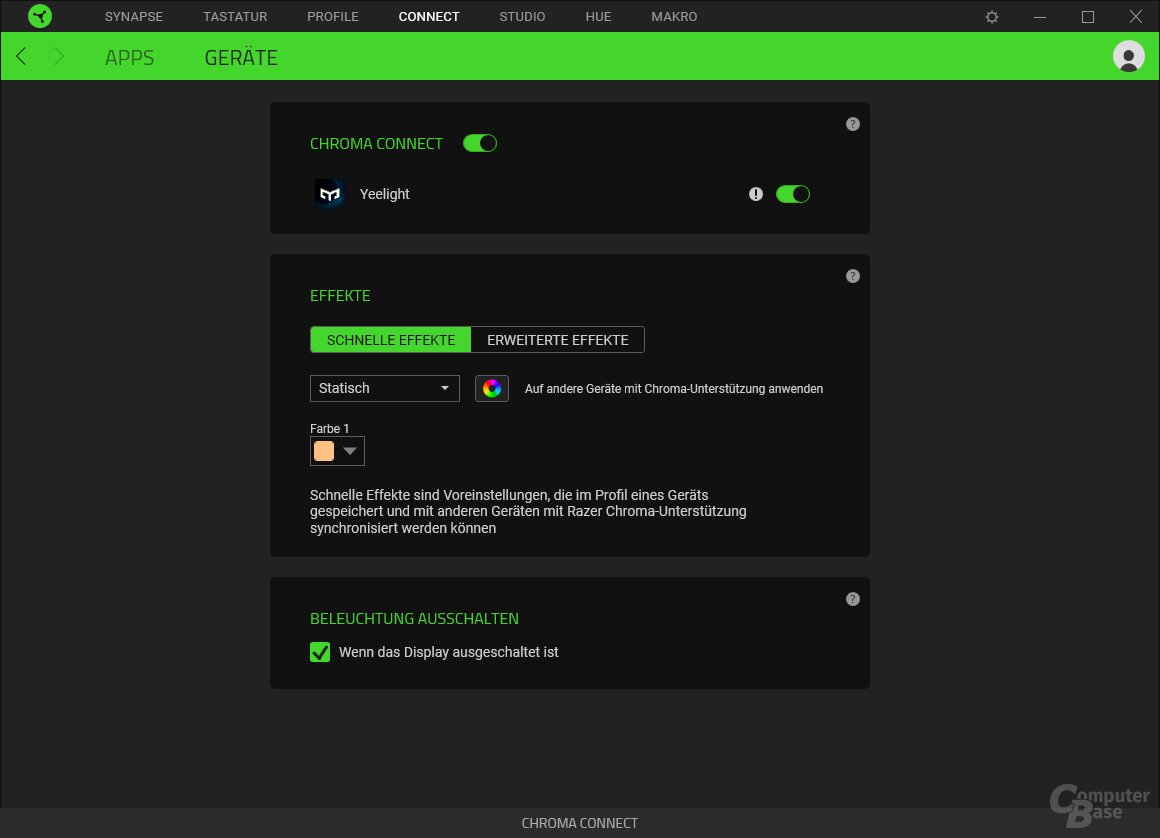Viewport: 1160px width, 838px height.
Task: Select the Farbe 1 color swatch
Action: pyautogui.click(x=322, y=450)
